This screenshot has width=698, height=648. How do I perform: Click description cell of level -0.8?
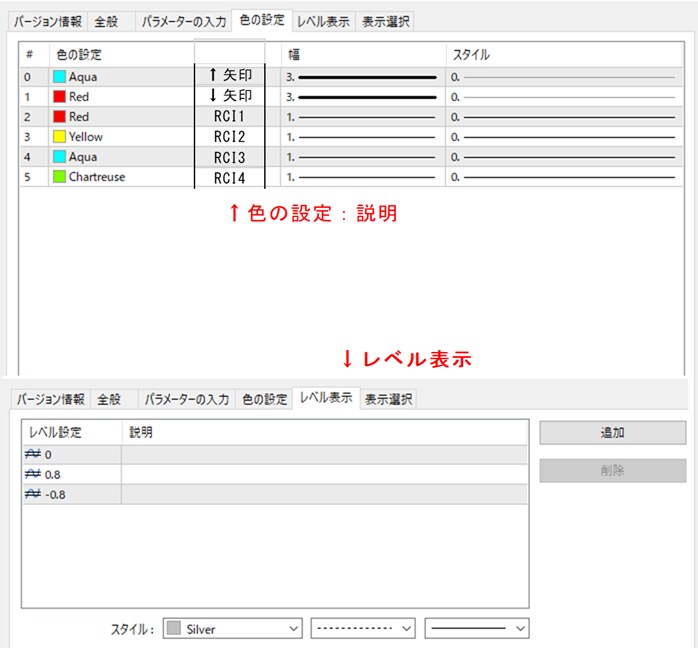tap(325, 494)
